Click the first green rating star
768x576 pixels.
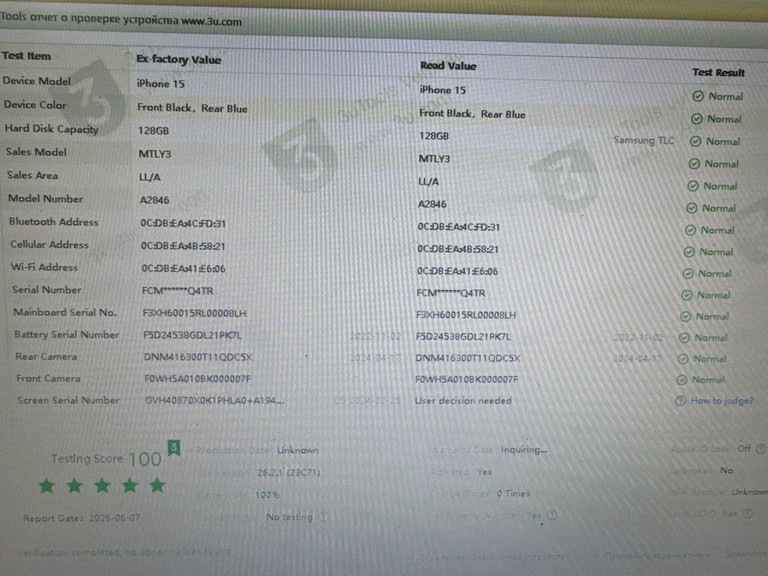[47, 486]
